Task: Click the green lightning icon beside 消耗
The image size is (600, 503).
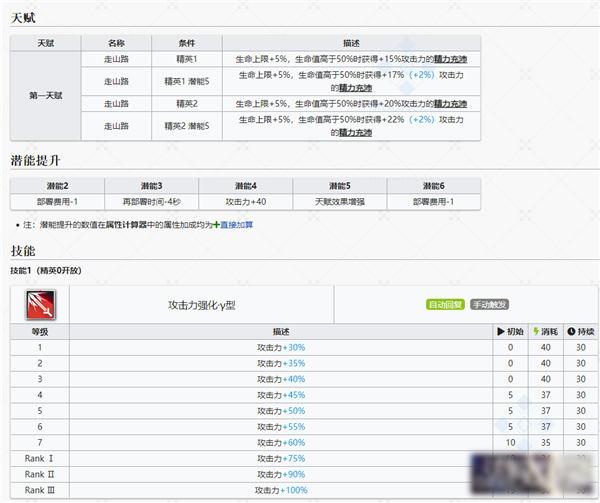Action: click(x=536, y=331)
